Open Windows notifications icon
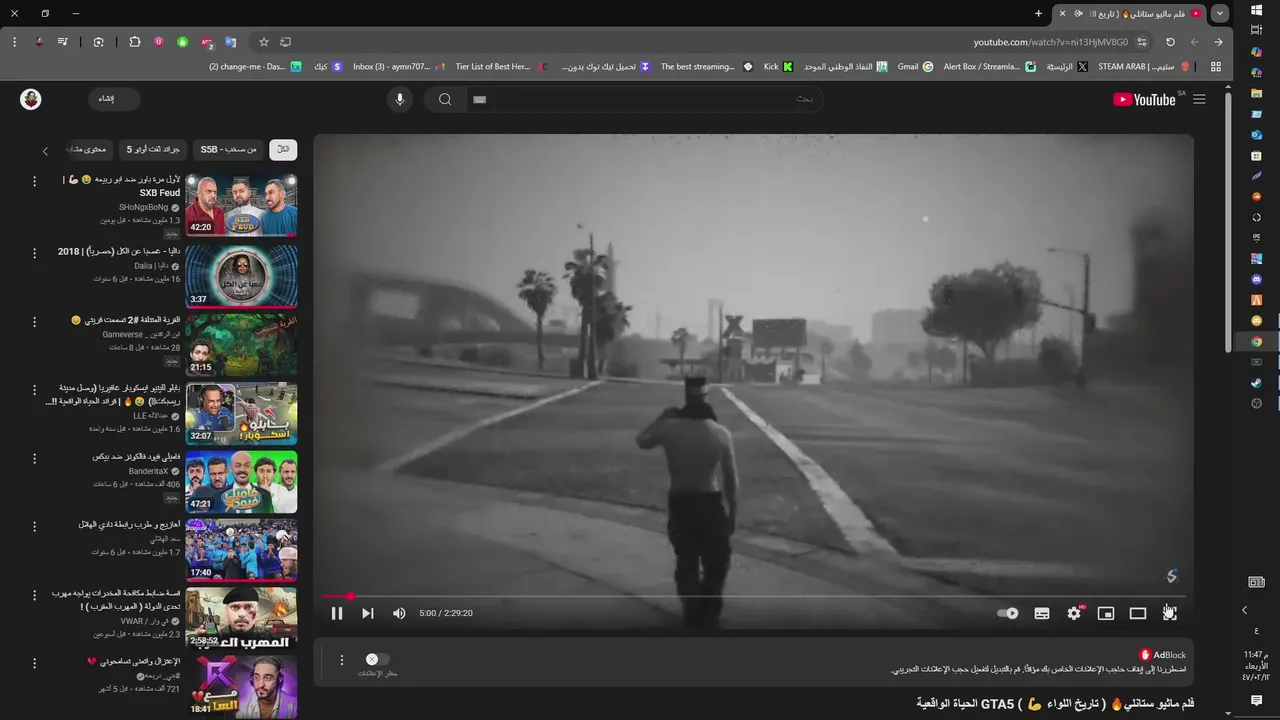1280x720 pixels. 1257,701
